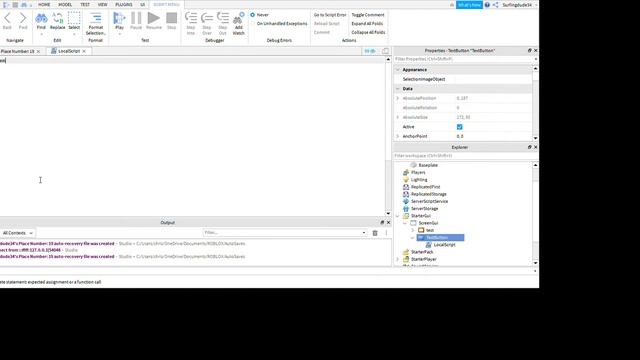This screenshot has height=360, width=640.
Task: Open the Play dropdown arrow
Action: click(x=119, y=34)
